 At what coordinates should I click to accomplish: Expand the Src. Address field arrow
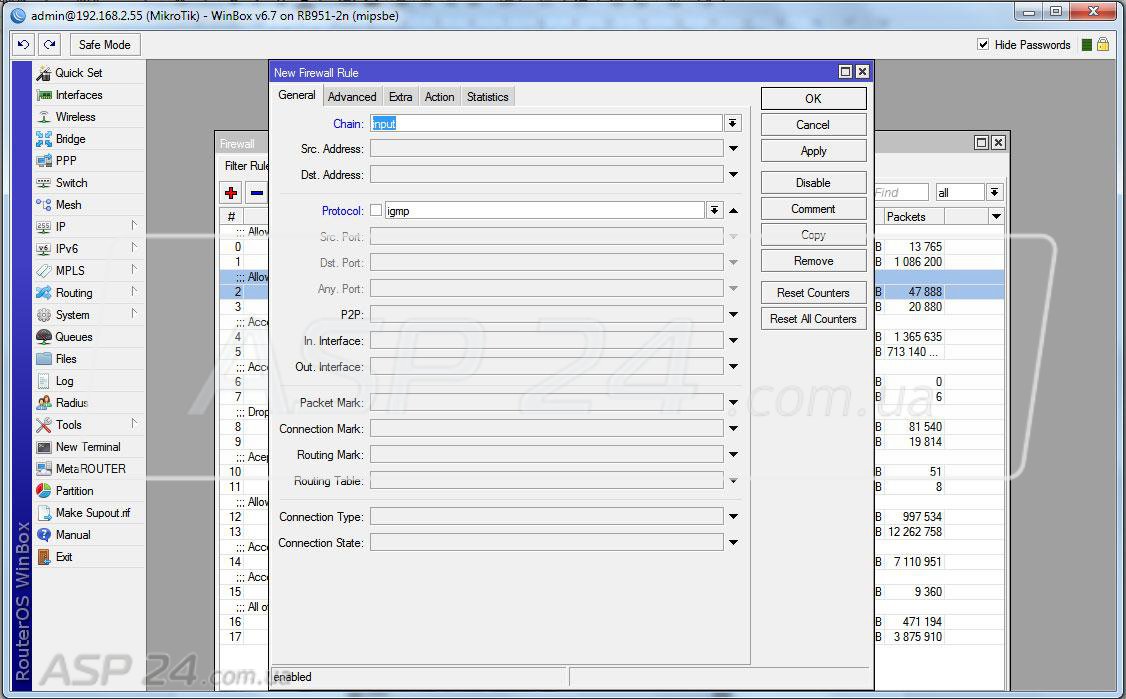pos(733,149)
